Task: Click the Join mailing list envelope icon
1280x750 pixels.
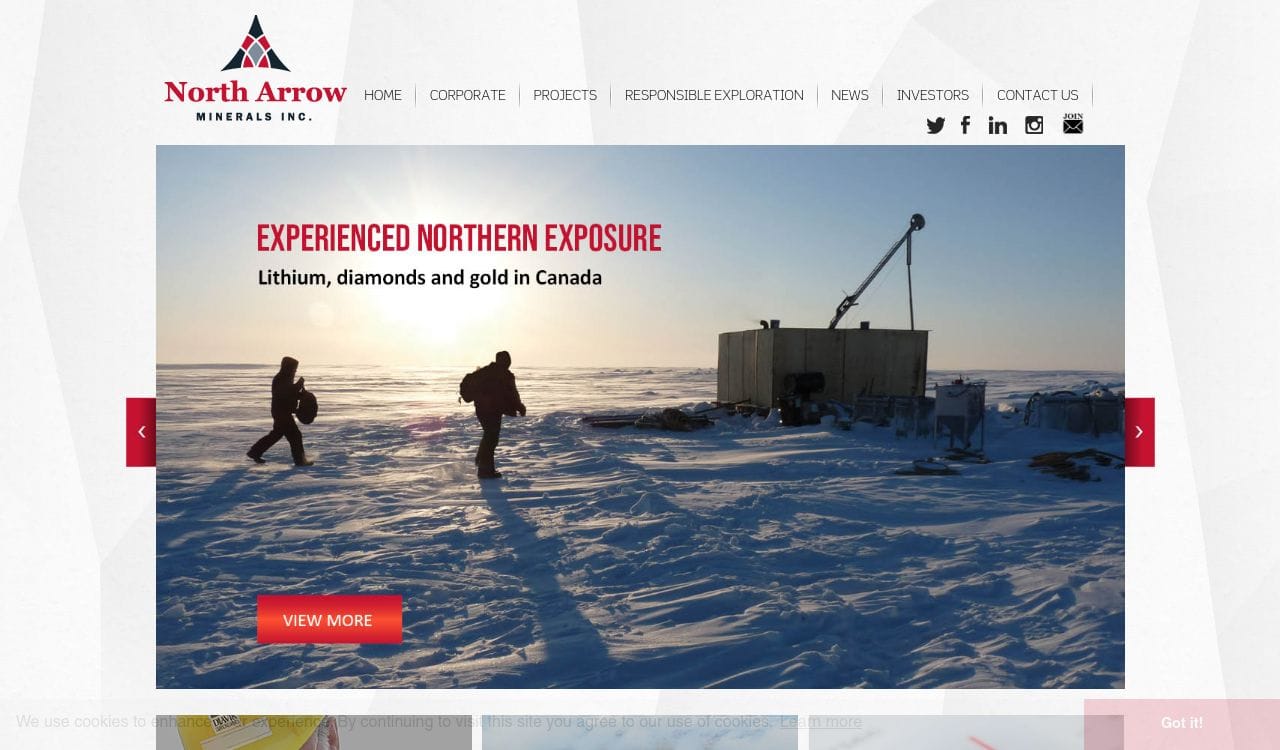Action: tap(1073, 124)
